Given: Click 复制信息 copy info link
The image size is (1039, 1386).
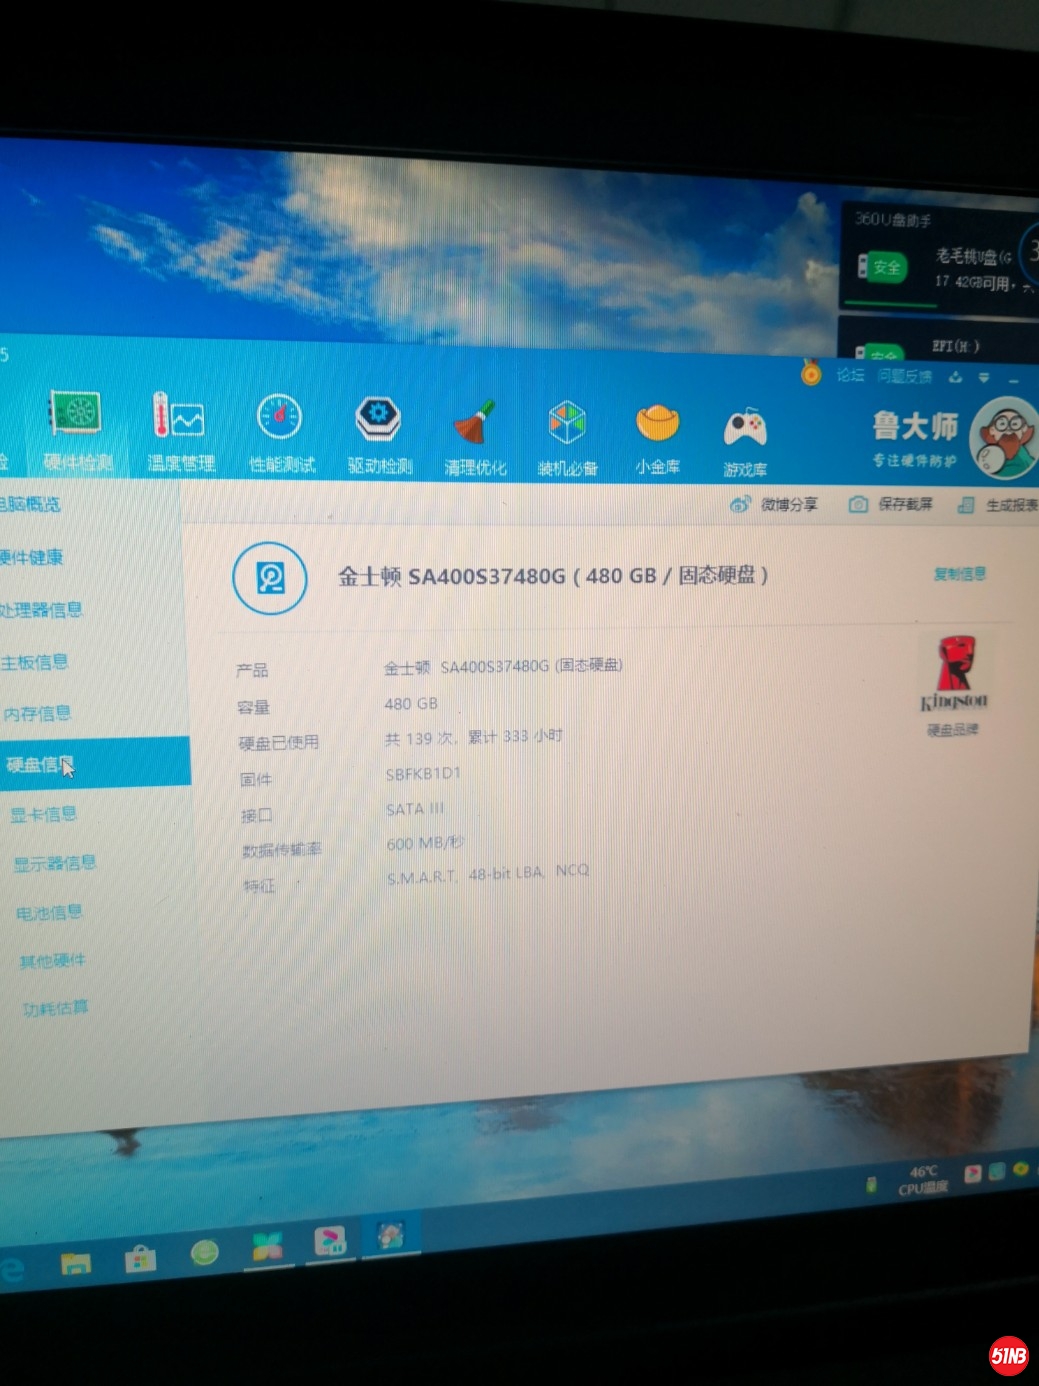Looking at the screenshot, I should tap(960, 573).
